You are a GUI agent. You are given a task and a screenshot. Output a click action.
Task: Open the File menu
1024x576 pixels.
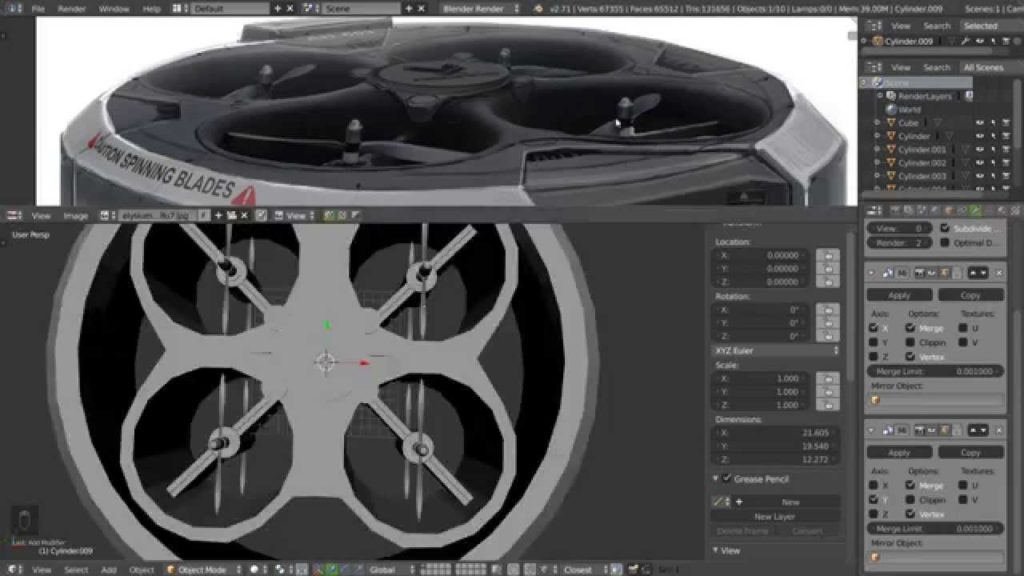[39, 8]
